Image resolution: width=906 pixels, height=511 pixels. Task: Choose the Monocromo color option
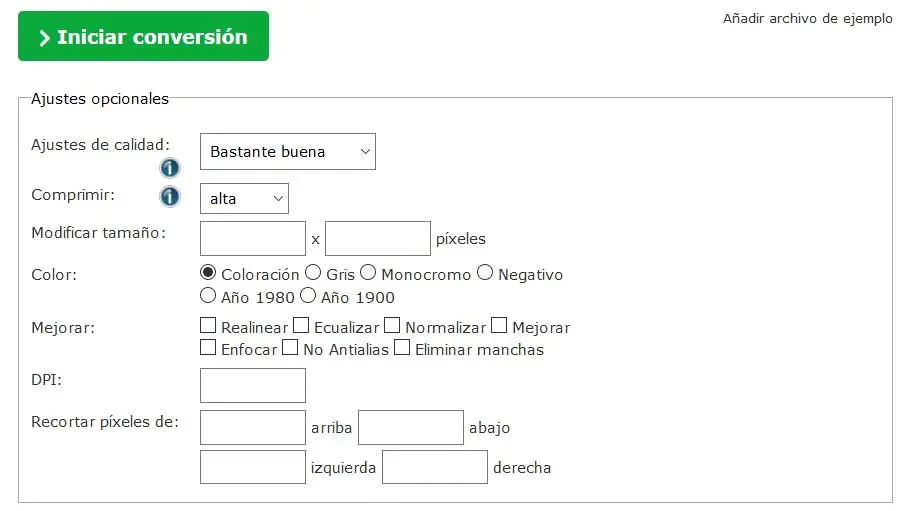click(x=368, y=273)
